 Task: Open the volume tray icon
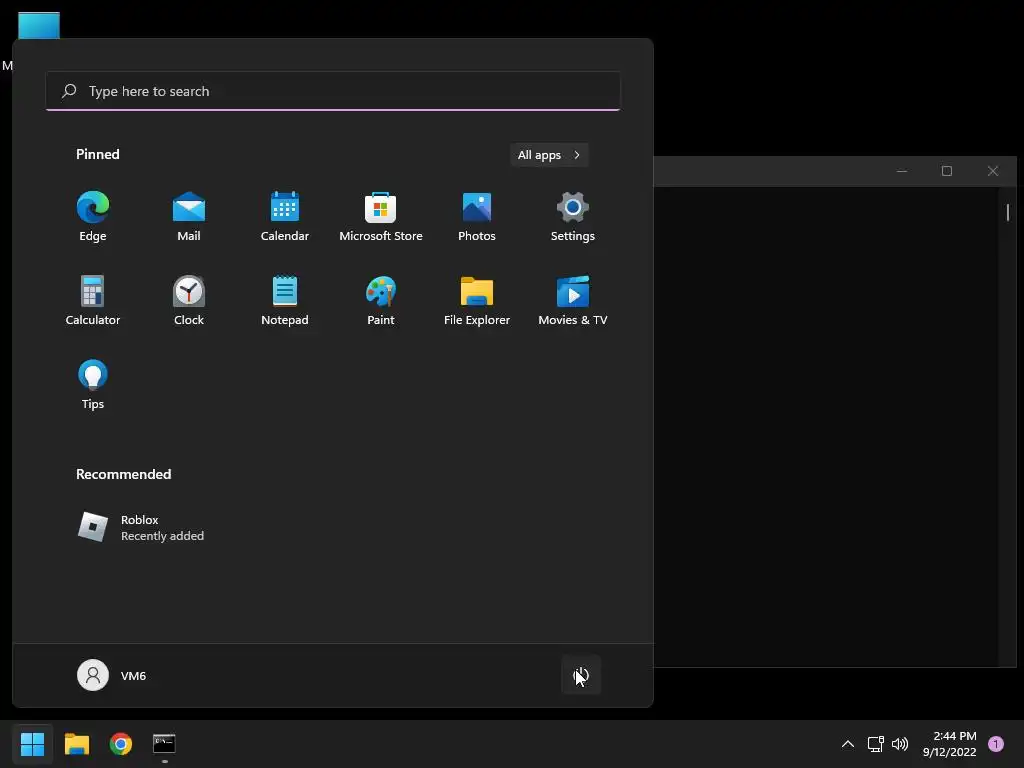pyautogui.click(x=900, y=744)
